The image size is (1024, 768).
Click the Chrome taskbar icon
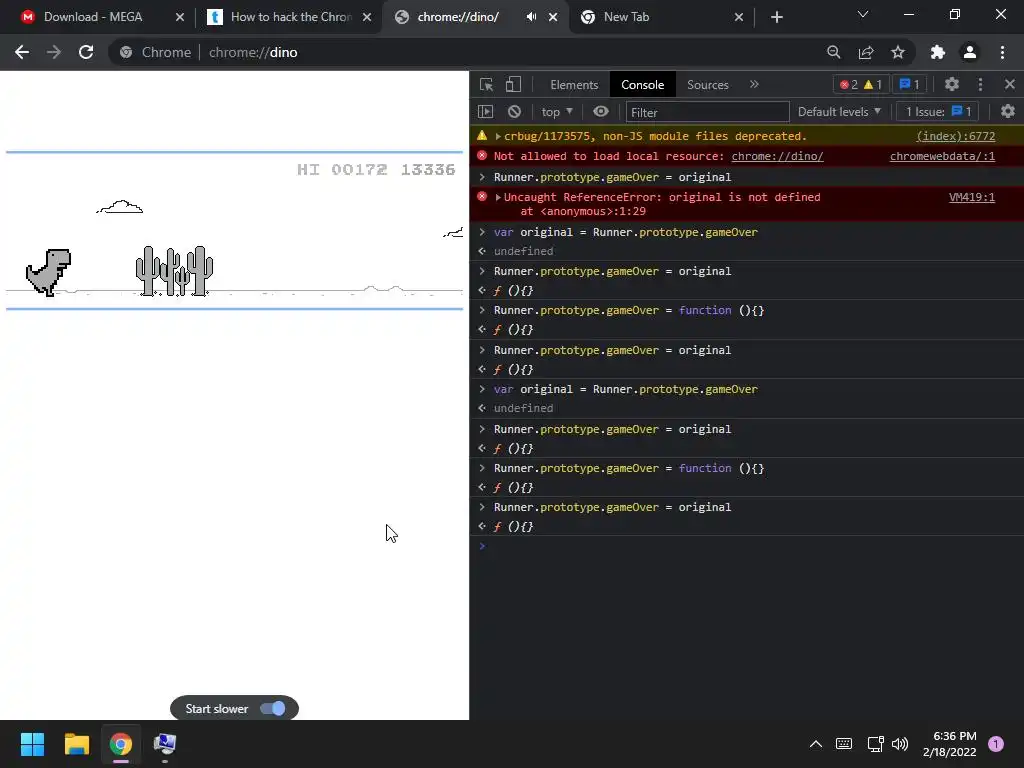(121, 744)
